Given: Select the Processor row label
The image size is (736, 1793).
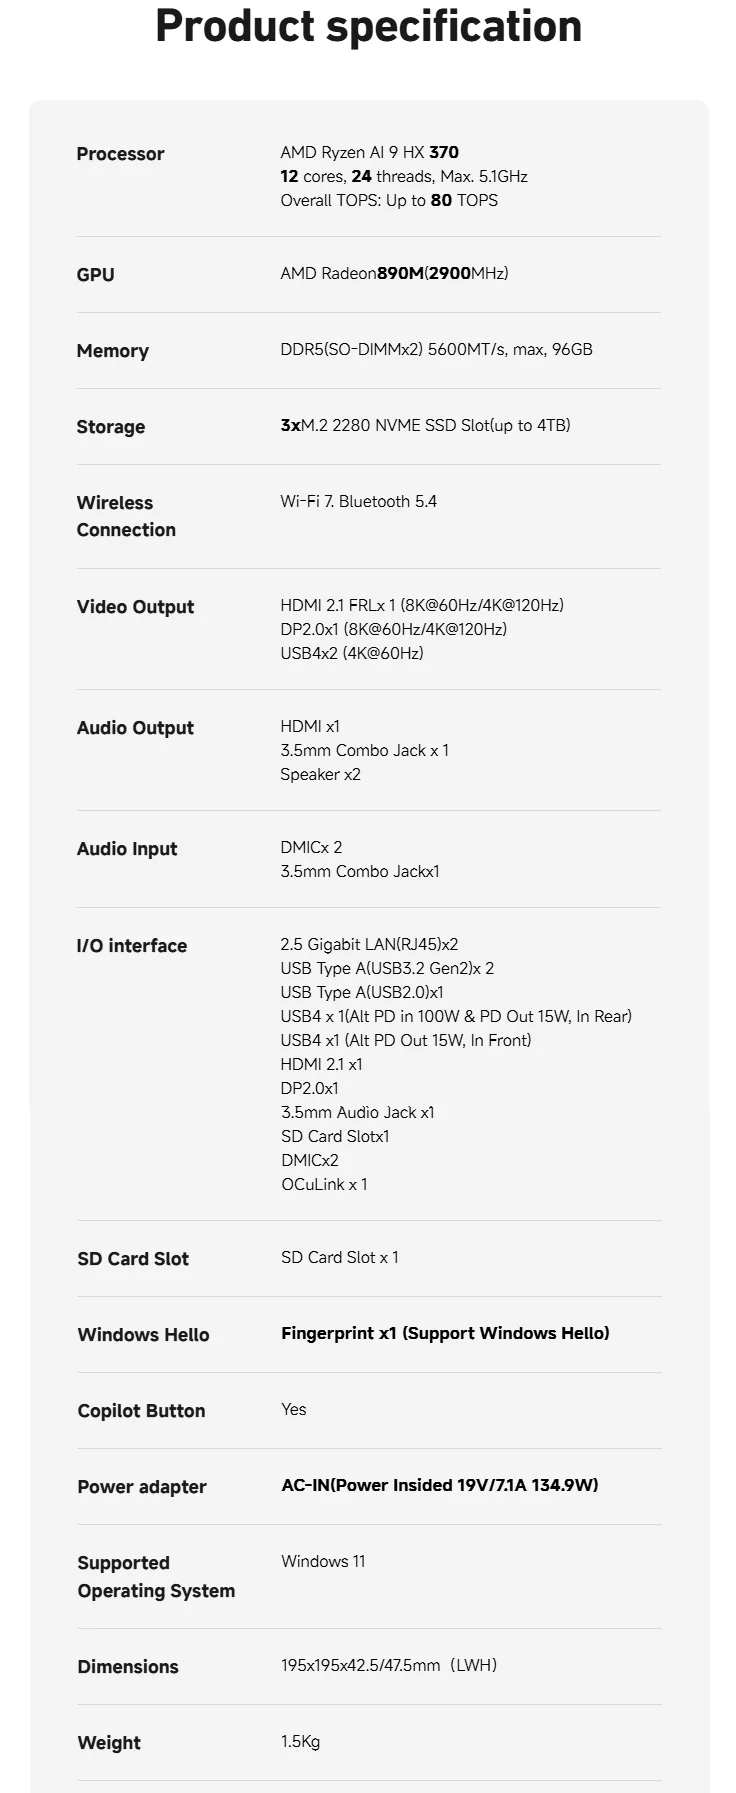Looking at the screenshot, I should tap(120, 154).
